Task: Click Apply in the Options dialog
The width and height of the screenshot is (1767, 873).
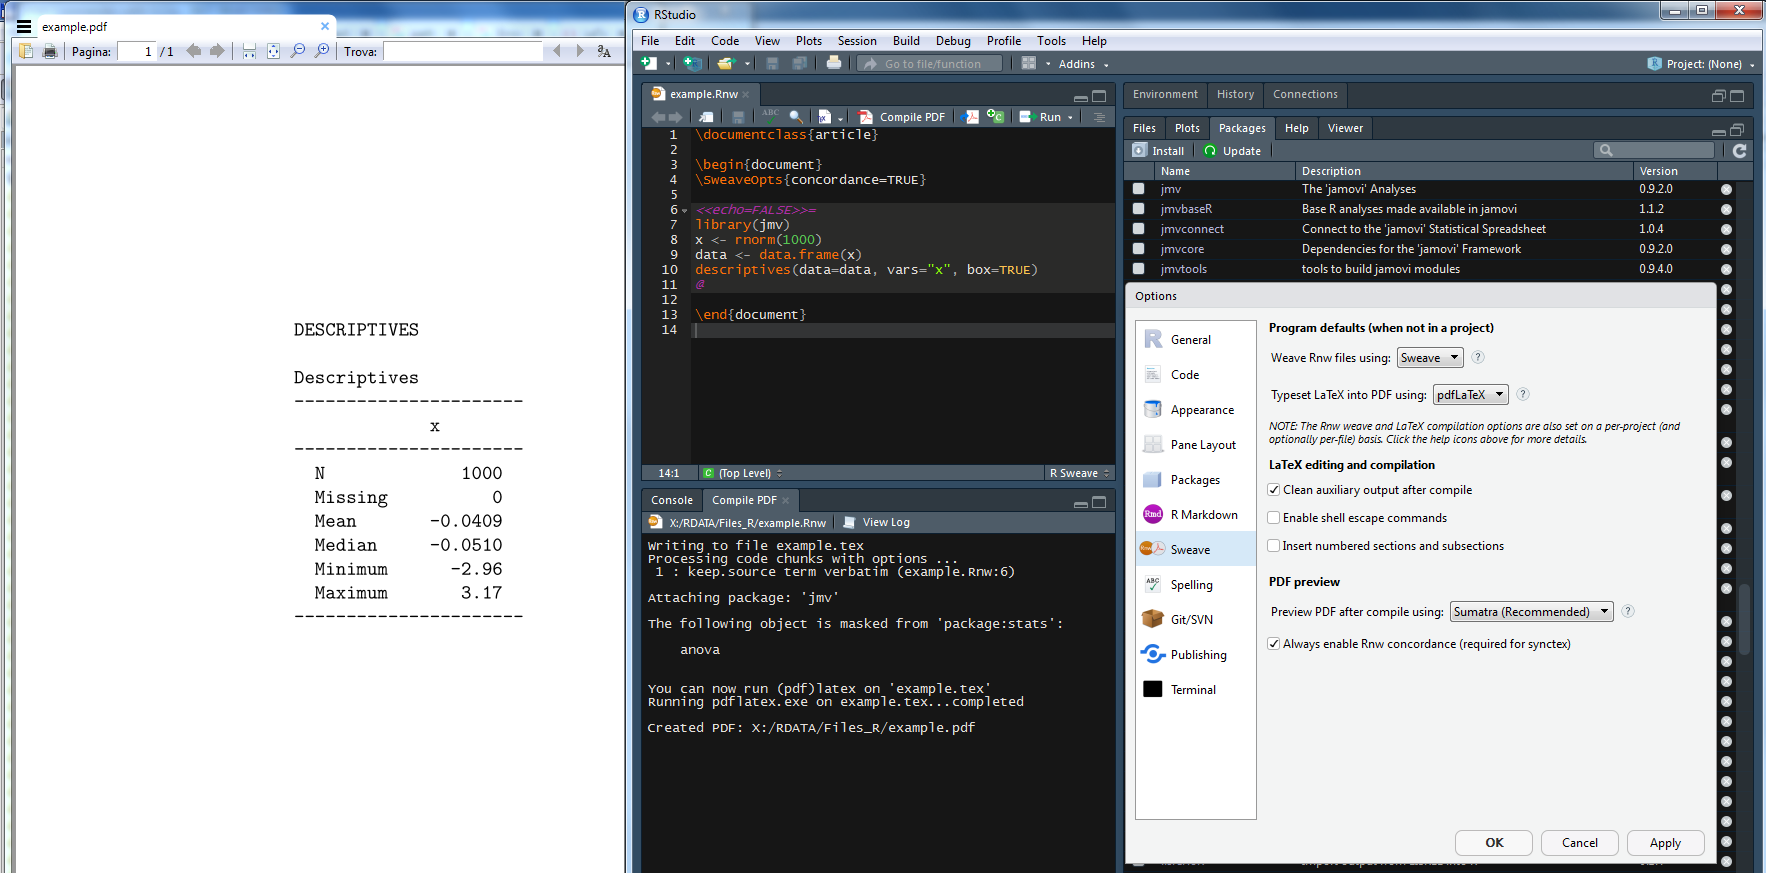Action: point(1665,843)
